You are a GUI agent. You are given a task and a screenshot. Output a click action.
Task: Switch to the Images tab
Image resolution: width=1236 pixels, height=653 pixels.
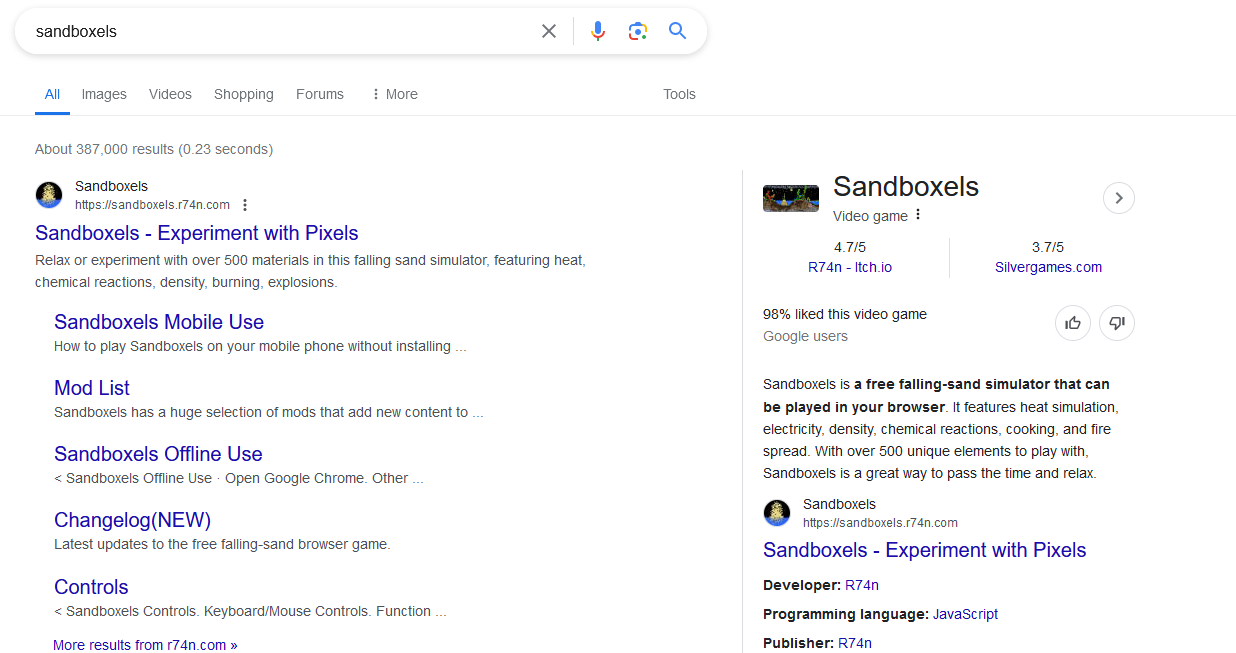point(104,94)
